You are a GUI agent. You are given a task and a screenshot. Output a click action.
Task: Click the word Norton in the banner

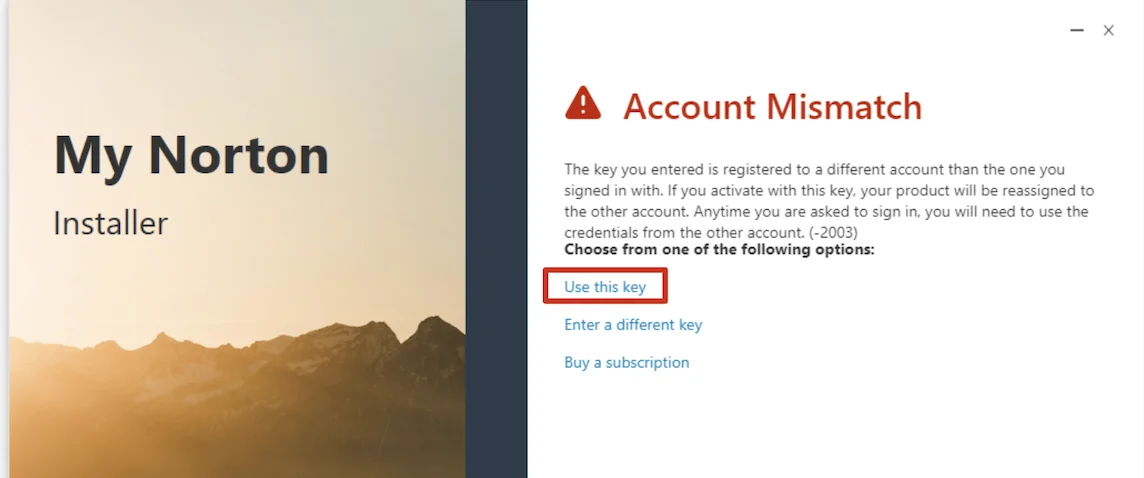click(x=238, y=155)
